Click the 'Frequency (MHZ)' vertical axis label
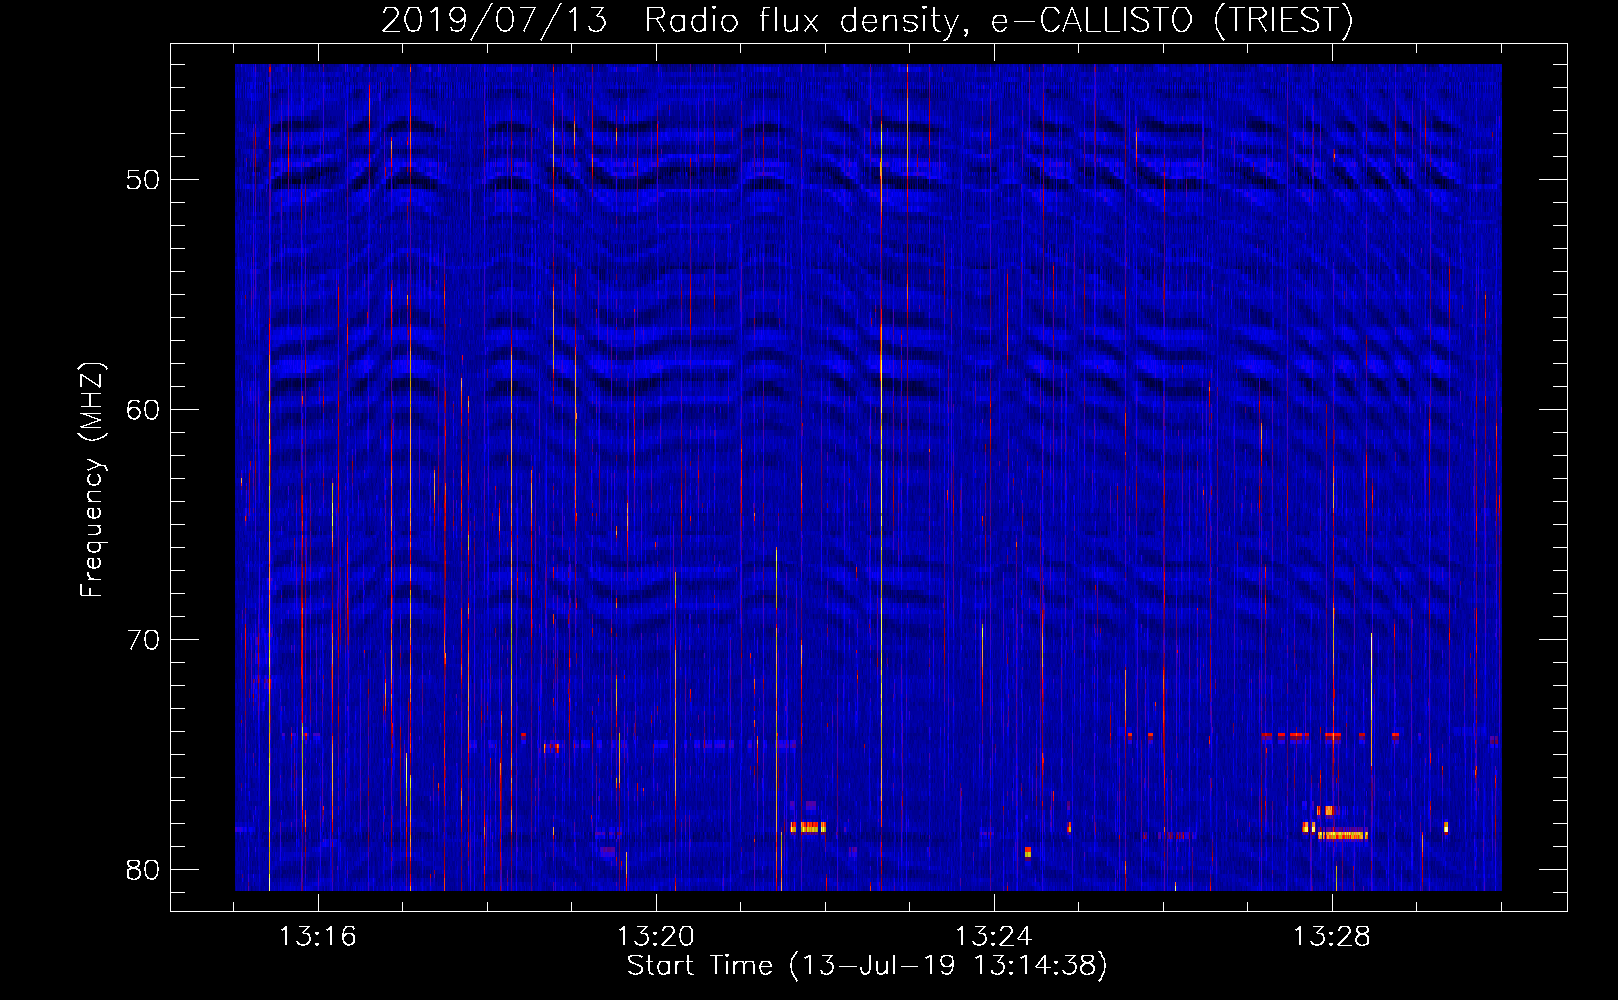The height and width of the screenshot is (1000, 1618). pos(92,479)
